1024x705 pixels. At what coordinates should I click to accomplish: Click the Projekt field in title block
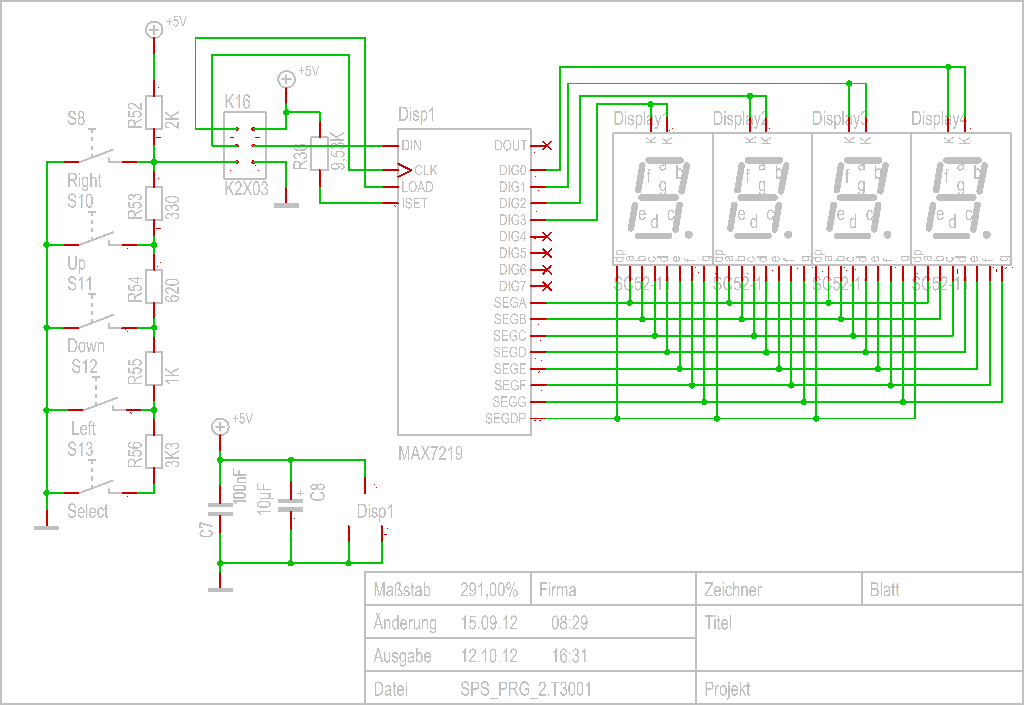click(x=727, y=689)
